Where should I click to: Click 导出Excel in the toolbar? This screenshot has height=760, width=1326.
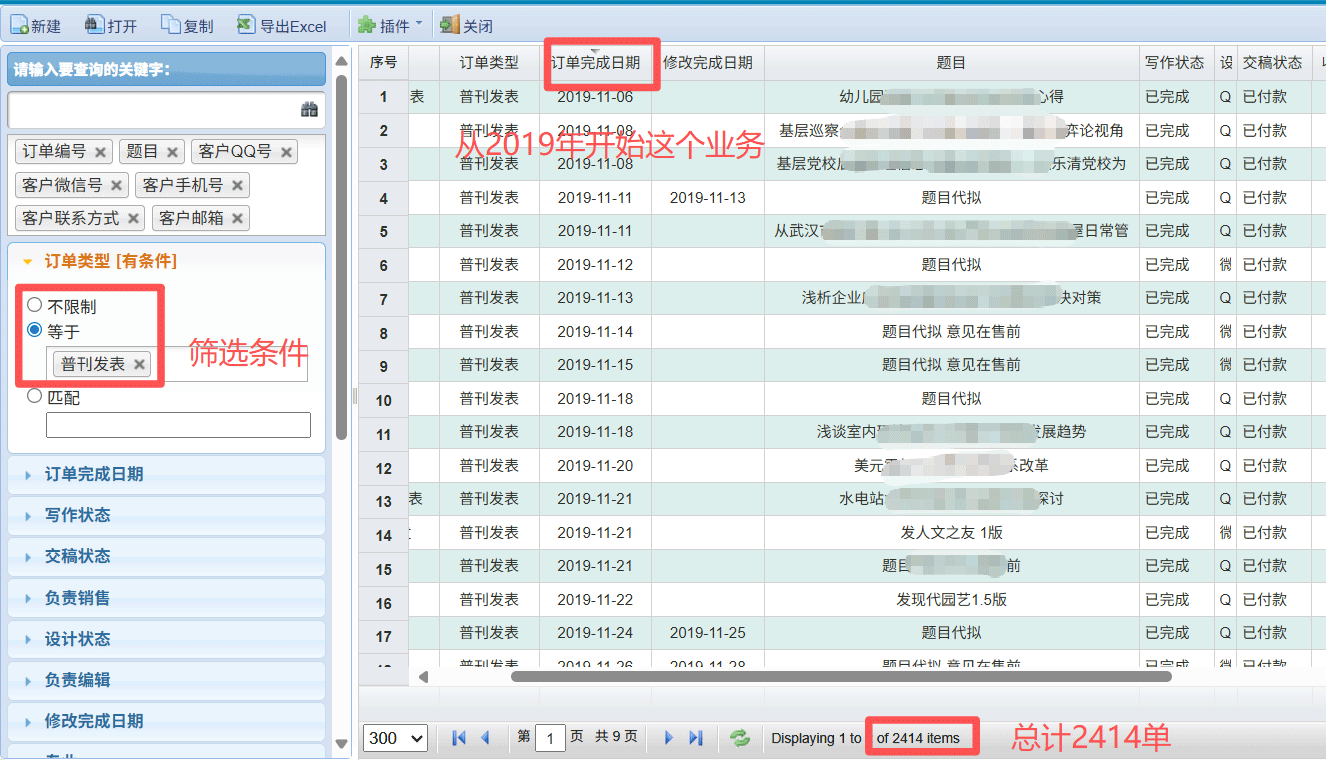(282, 26)
